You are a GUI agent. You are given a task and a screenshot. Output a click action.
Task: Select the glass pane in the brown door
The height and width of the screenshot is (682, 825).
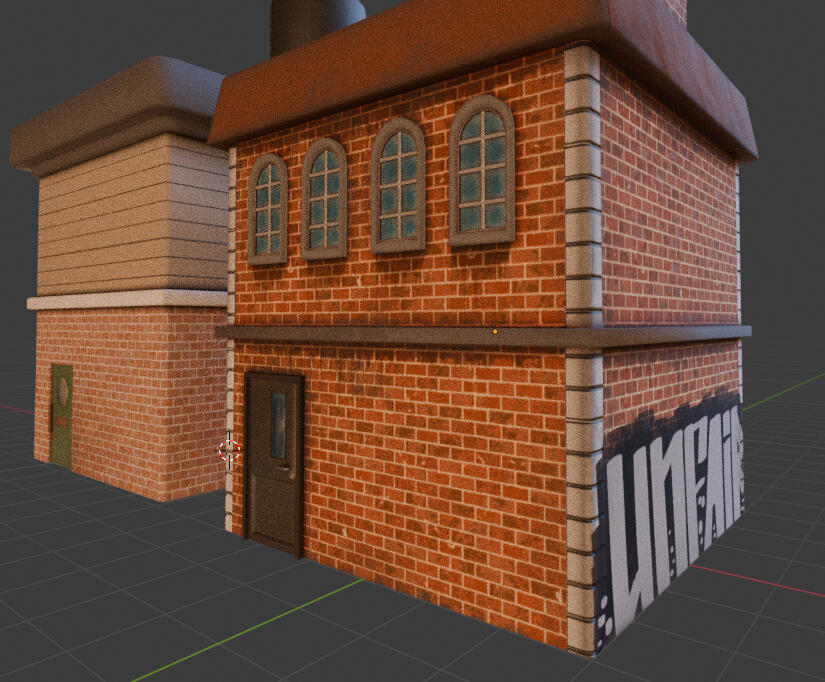[277, 411]
